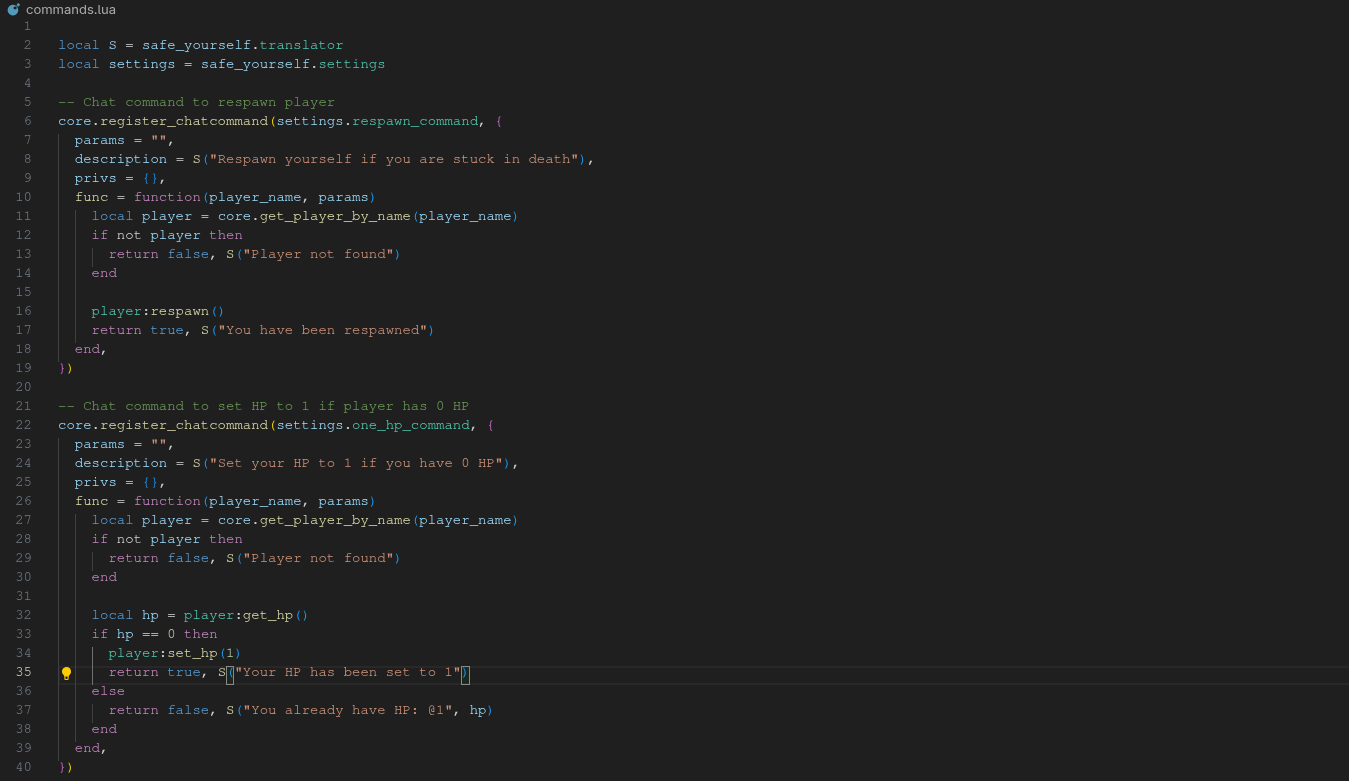
Task: Click the lightbulb code action icon
Action: (66, 673)
